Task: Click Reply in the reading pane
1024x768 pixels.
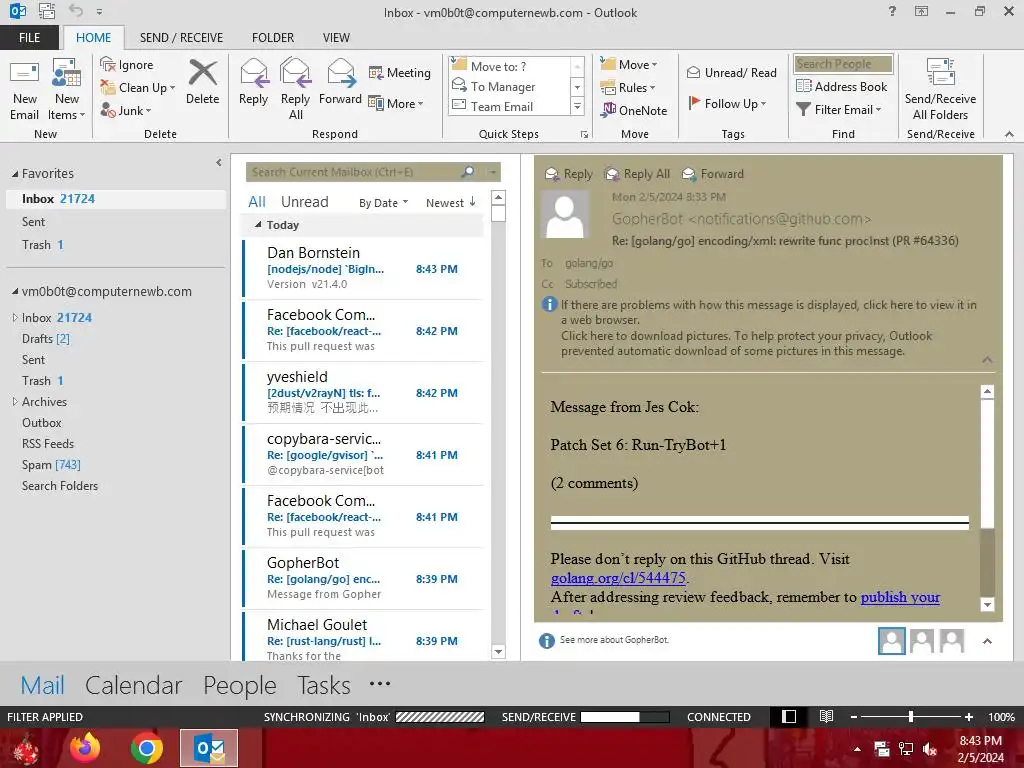Action: [569, 174]
